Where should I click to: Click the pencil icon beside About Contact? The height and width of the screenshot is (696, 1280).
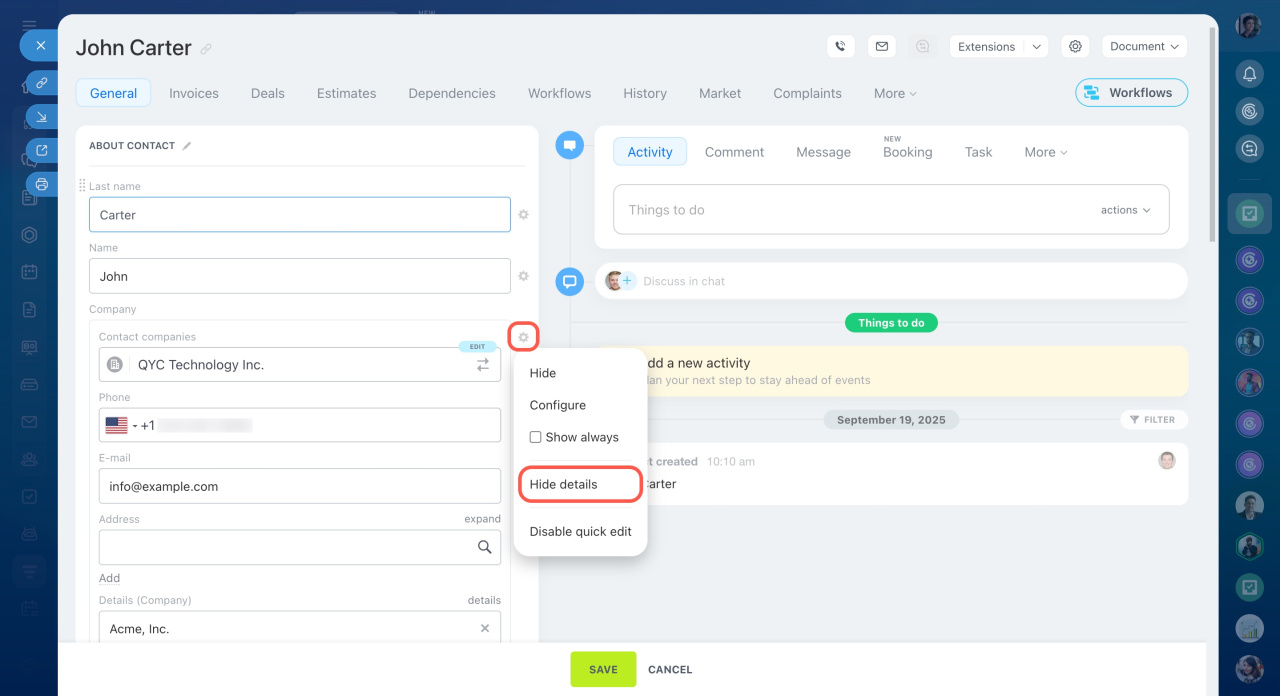click(187, 146)
